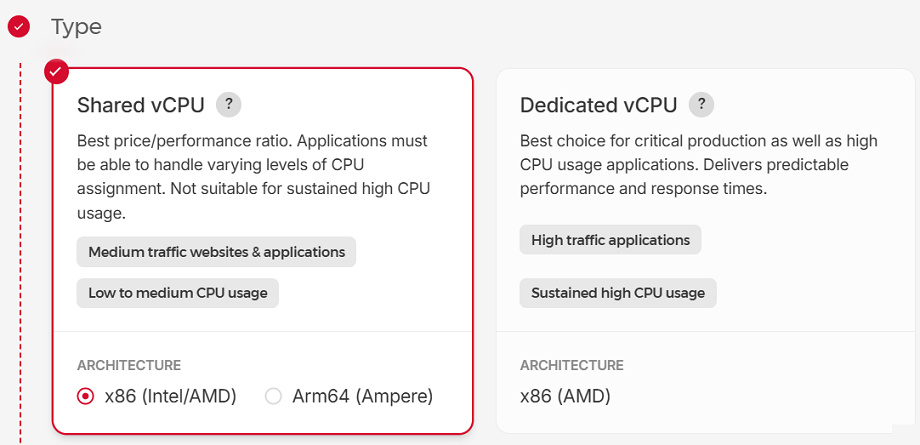Click the Shared vCPU card title
920x445 pixels.
141,105
